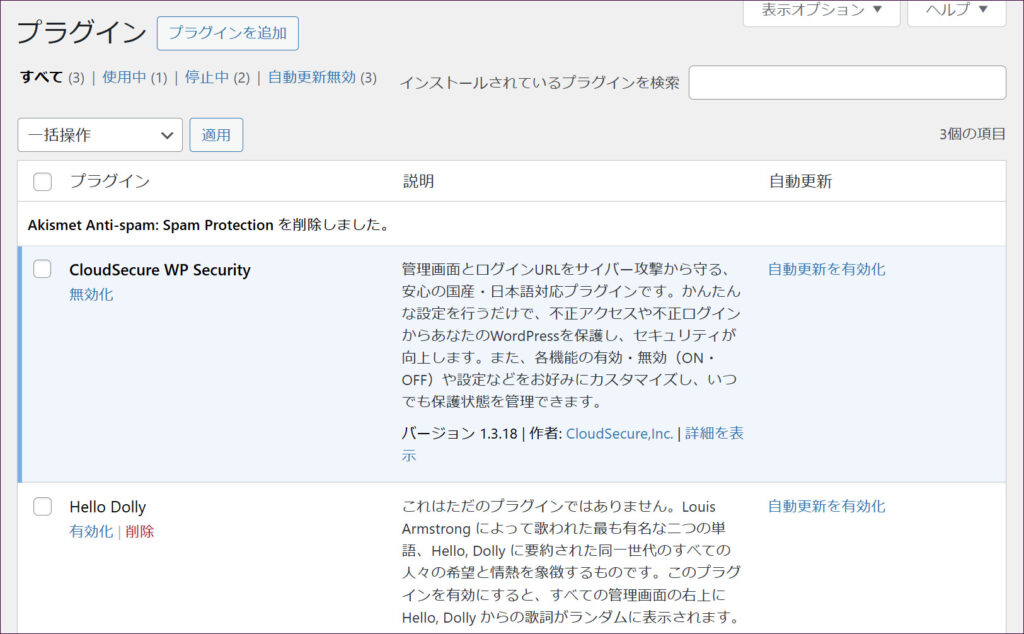Activate Hello Dolly via 有効化 link
The image size is (1024, 634).
(x=91, y=532)
